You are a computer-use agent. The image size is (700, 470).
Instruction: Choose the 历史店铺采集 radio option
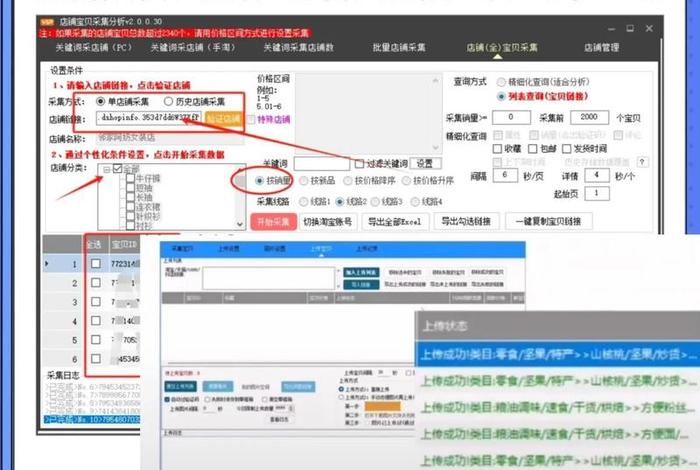coord(168,101)
